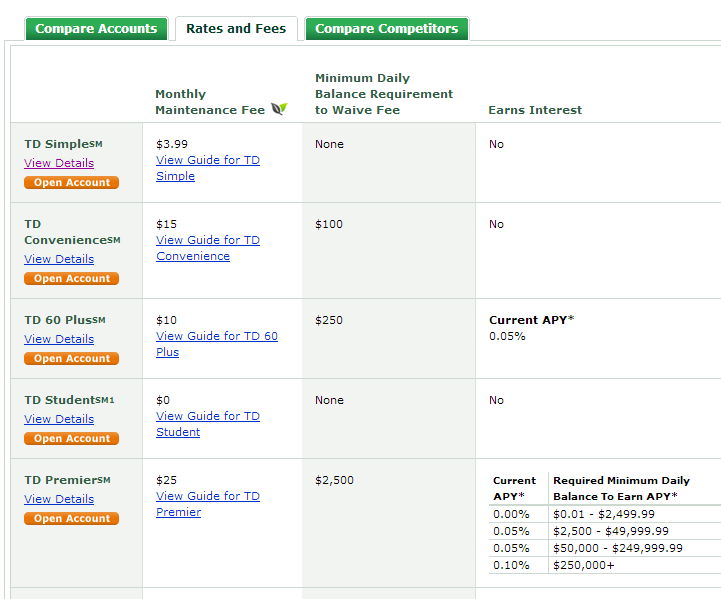Click Open Account for TD Premier
The image size is (721, 599).
pyautogui.click(x=71, y=519)
